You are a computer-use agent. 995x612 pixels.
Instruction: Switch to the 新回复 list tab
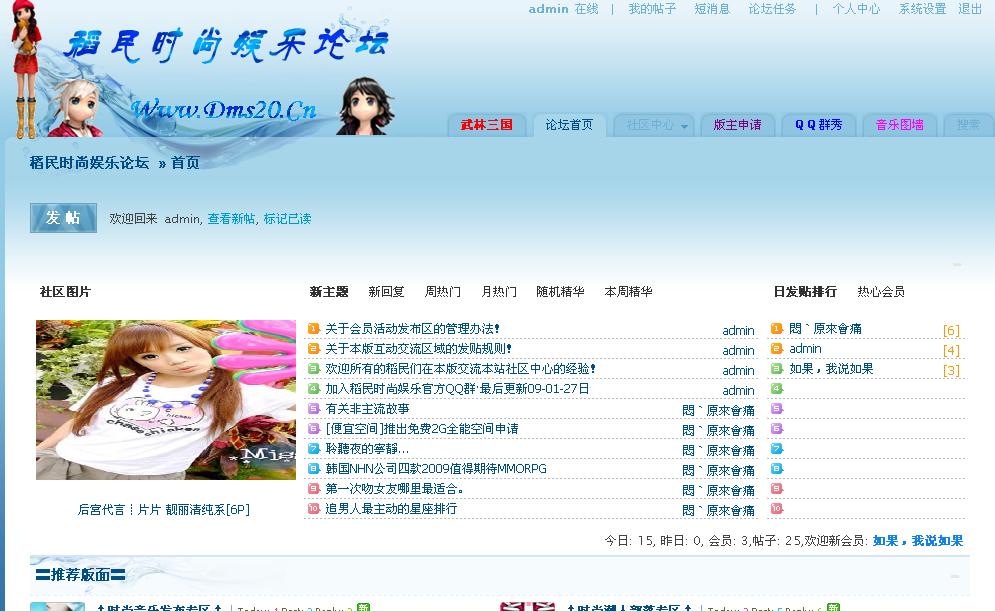point(386,292)
